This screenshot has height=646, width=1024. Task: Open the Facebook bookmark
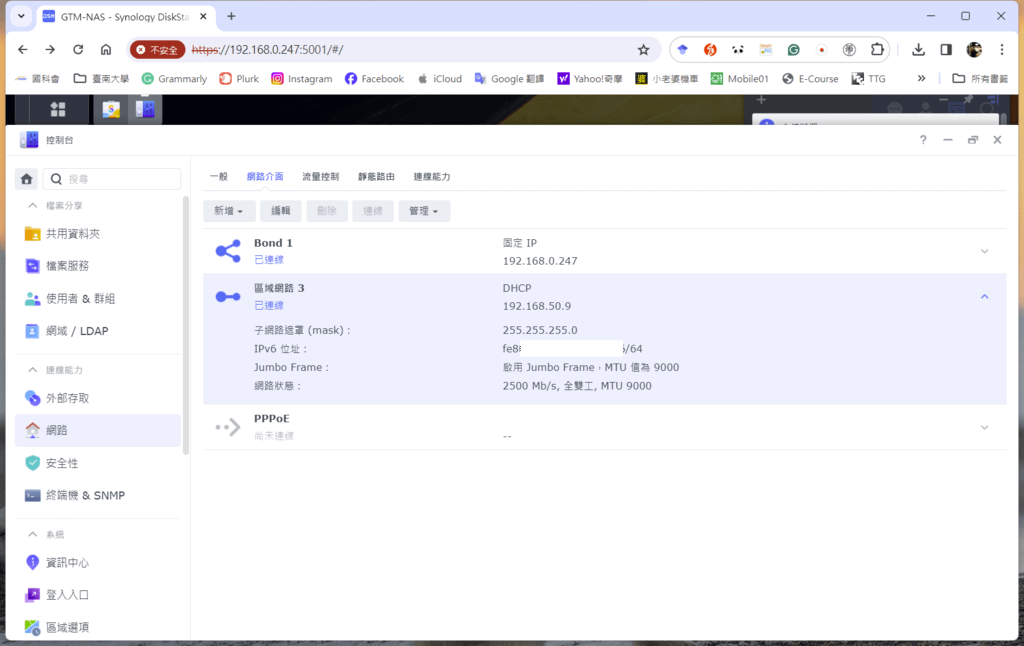(x=375, y=78)
